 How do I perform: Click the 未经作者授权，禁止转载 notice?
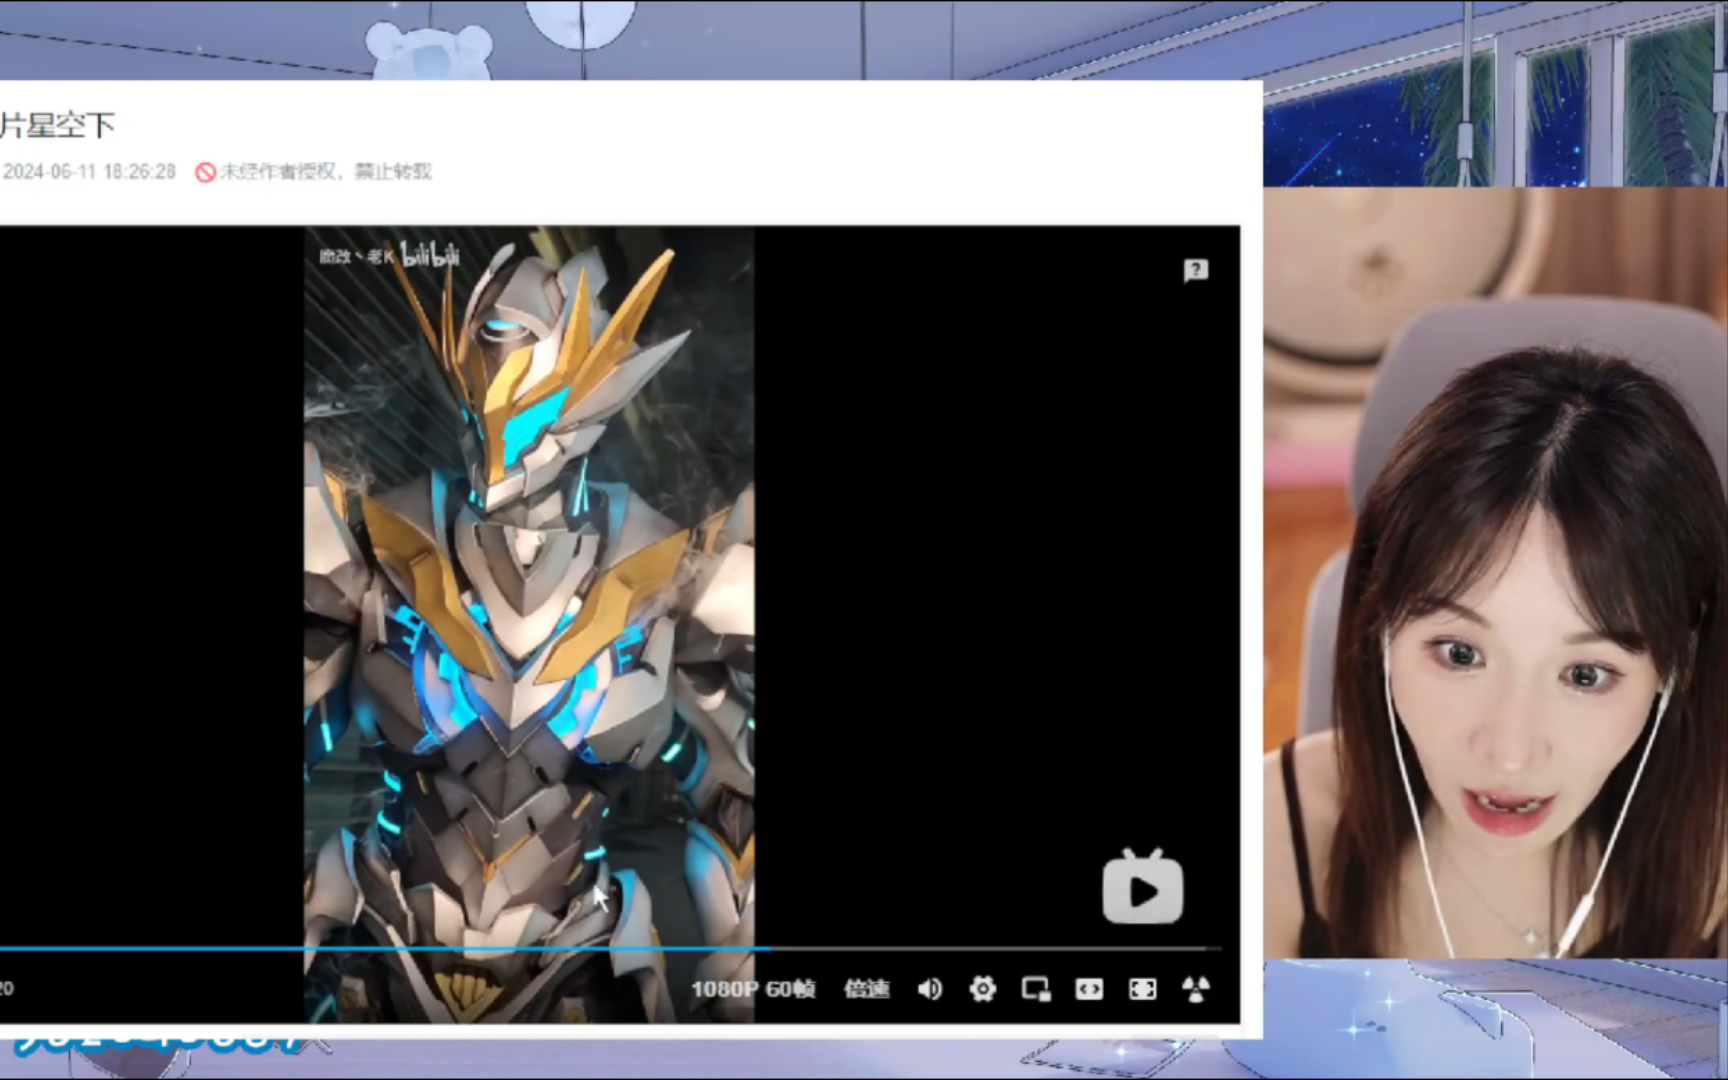coord(314,172)
